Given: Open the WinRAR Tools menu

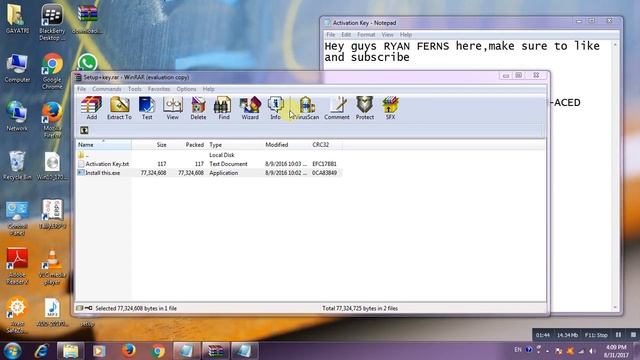Looking at the screenshot, I should 134,89.
